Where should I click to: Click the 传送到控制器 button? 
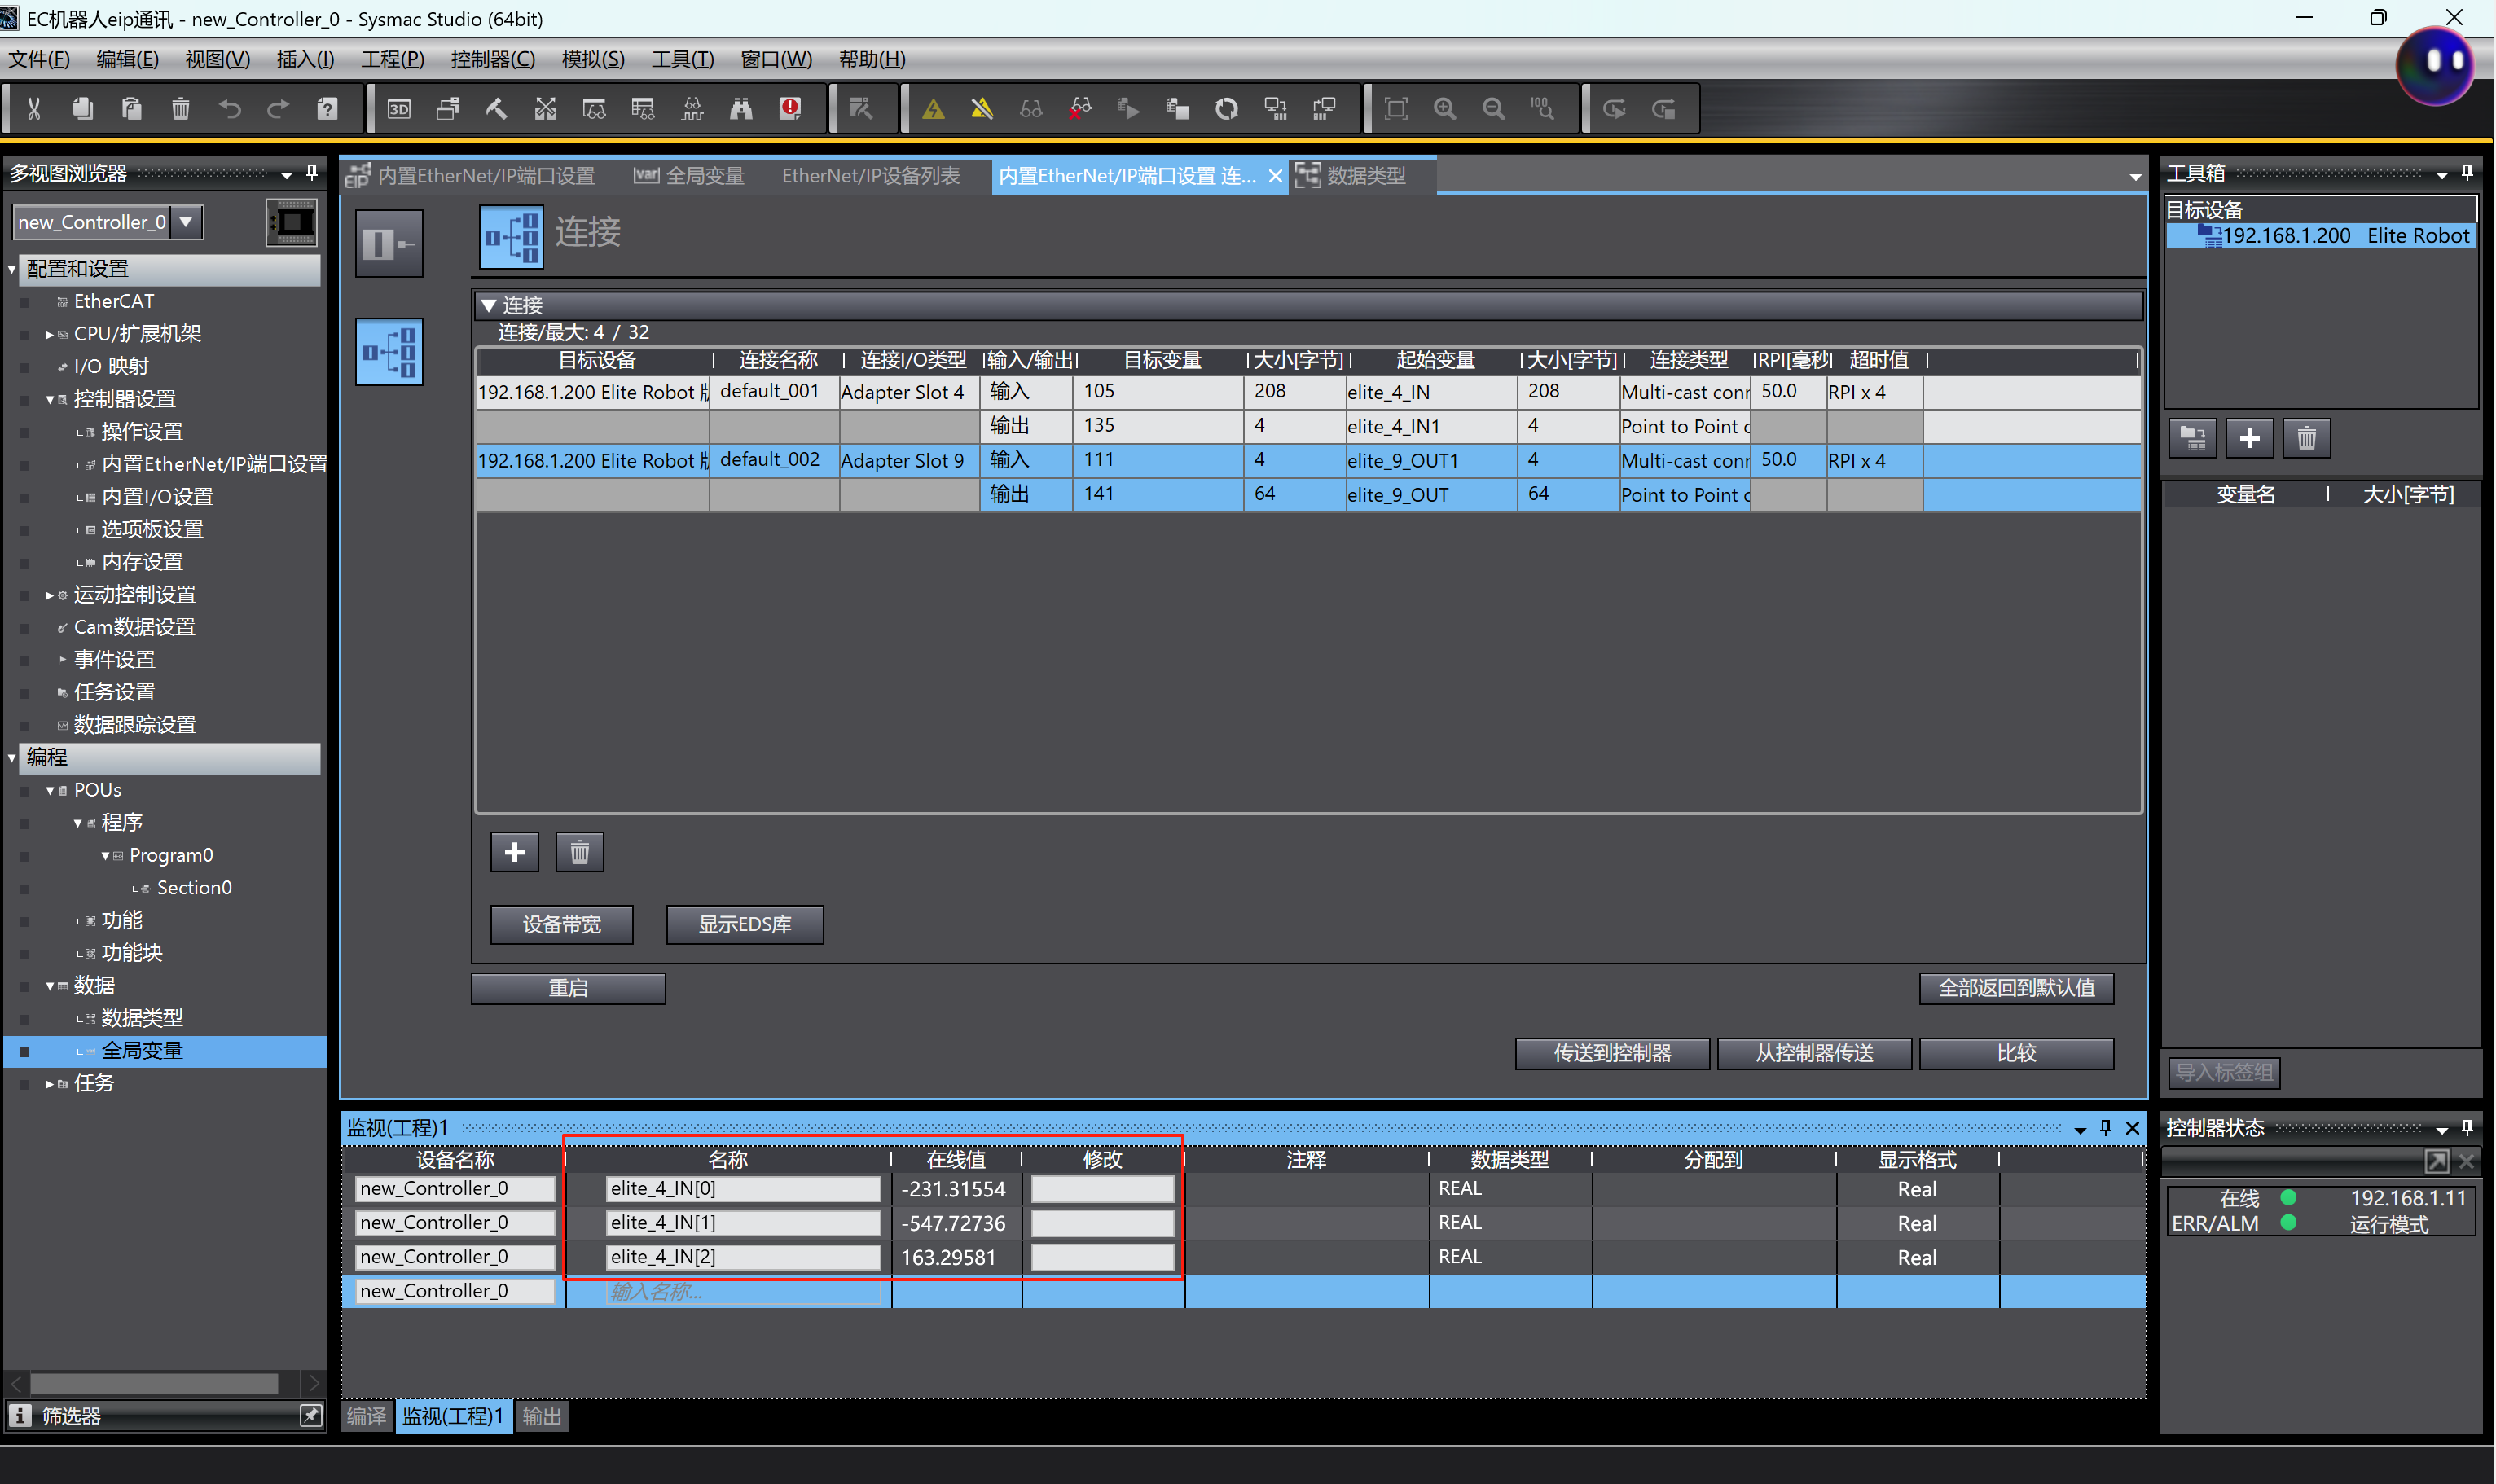(x=1611, y=1053)
